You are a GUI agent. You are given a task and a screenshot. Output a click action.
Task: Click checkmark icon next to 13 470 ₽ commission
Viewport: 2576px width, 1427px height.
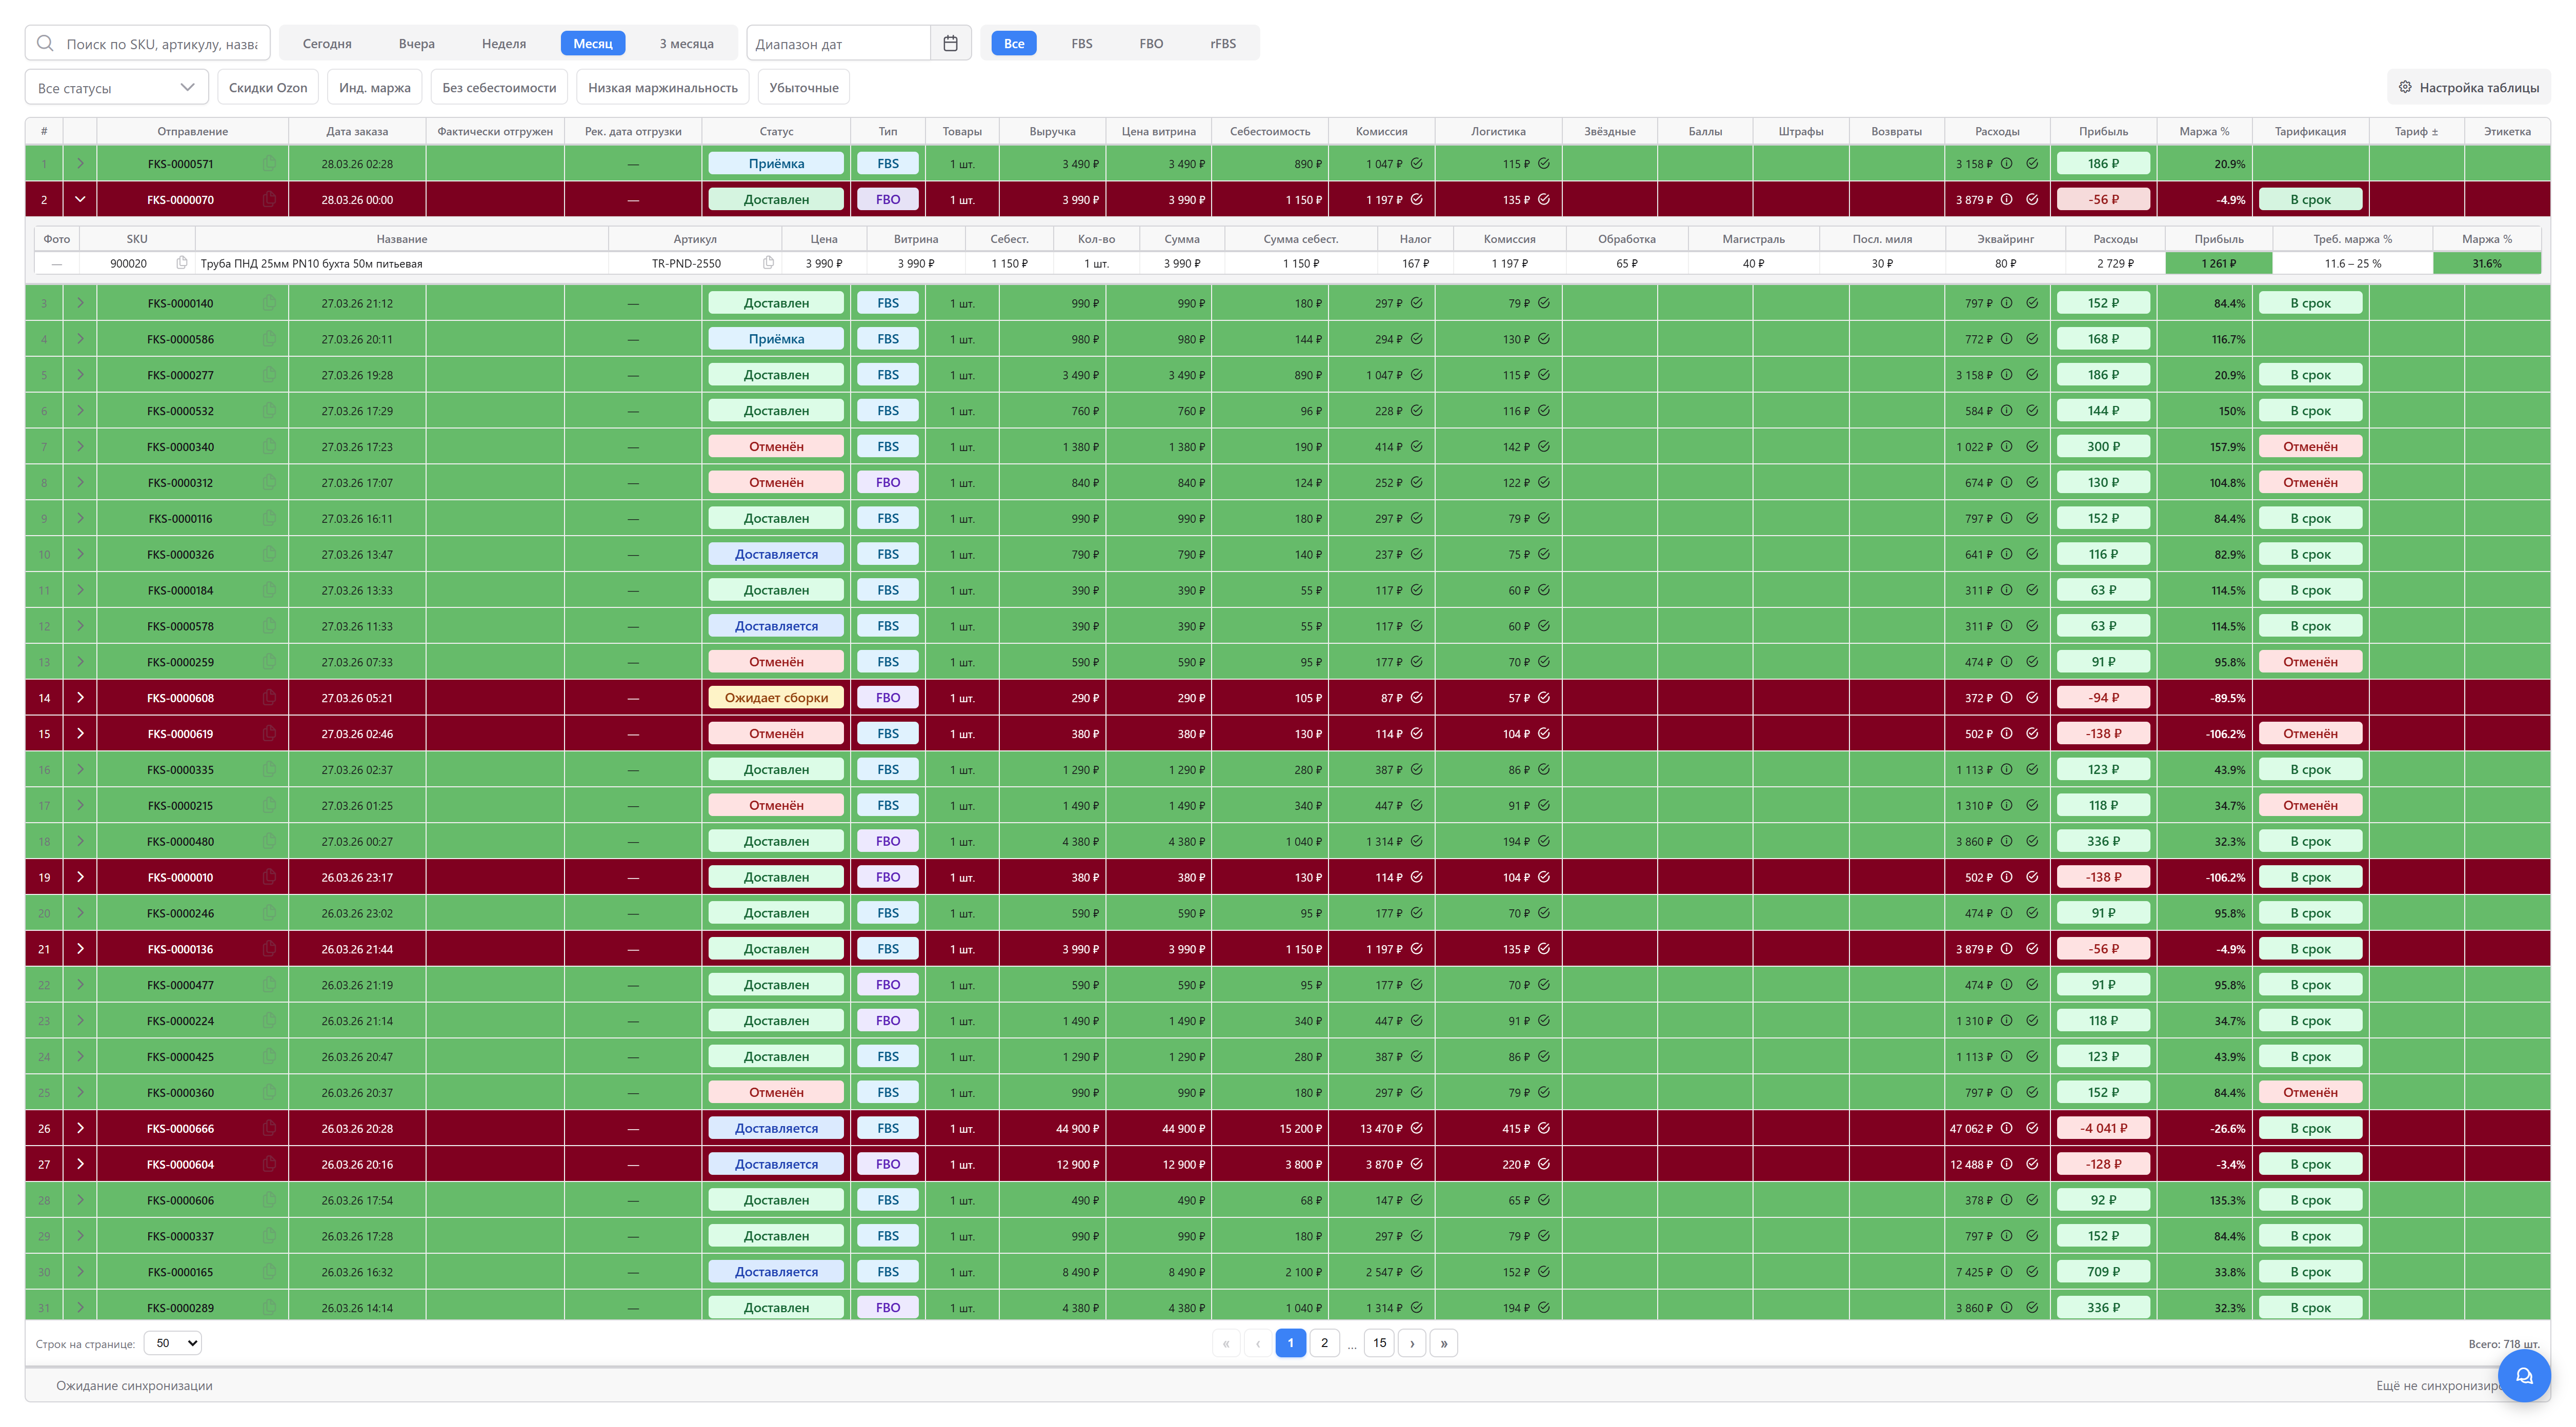[1416, 1128]
